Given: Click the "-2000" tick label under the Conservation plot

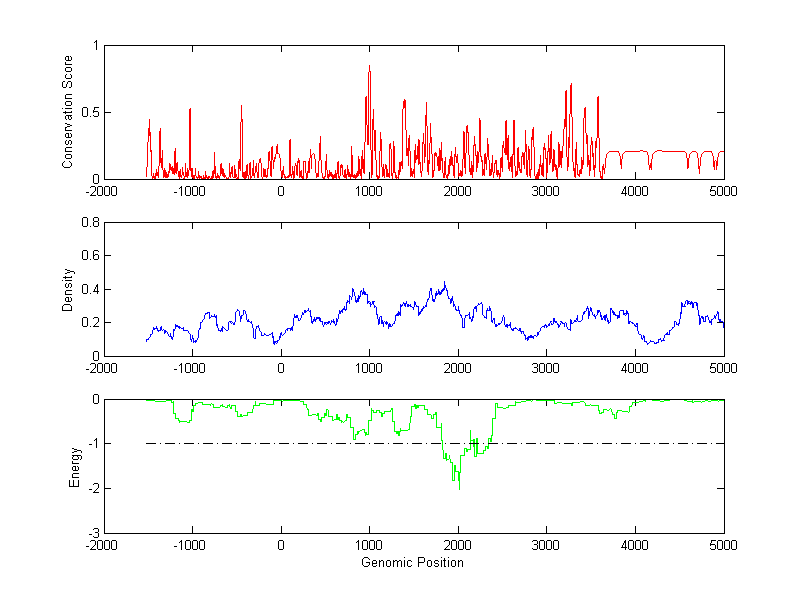Looking at the screenshot, I should (x=102, y=191).
